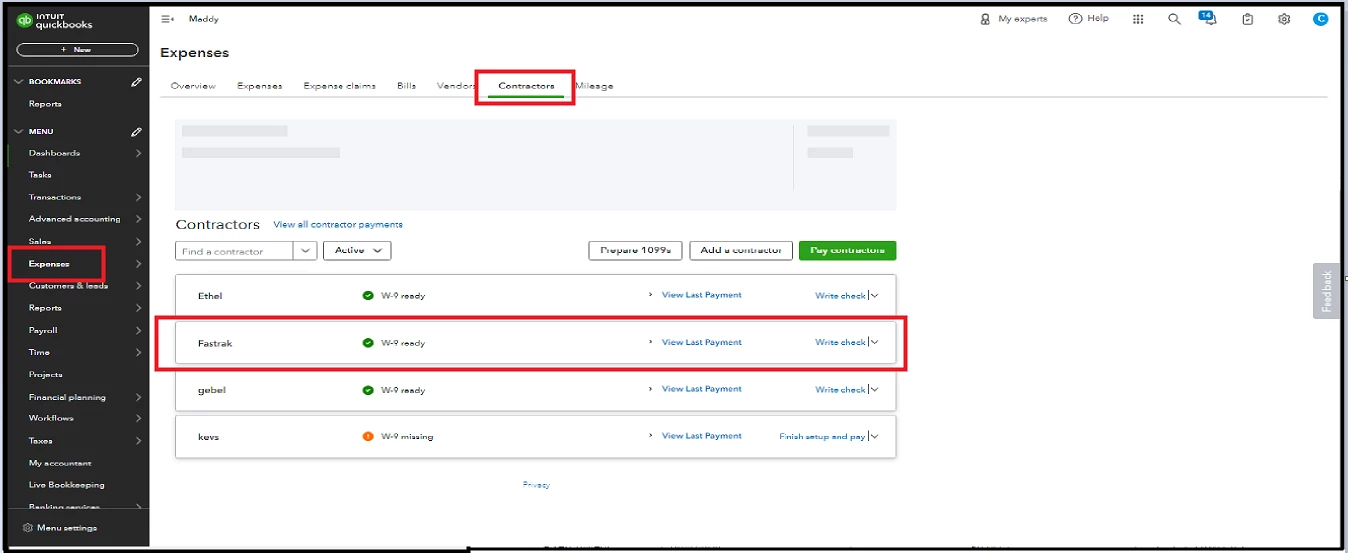This screenshot has height=553, width=1348.
Task: Open Help from the top bar
Action: 1089,19
